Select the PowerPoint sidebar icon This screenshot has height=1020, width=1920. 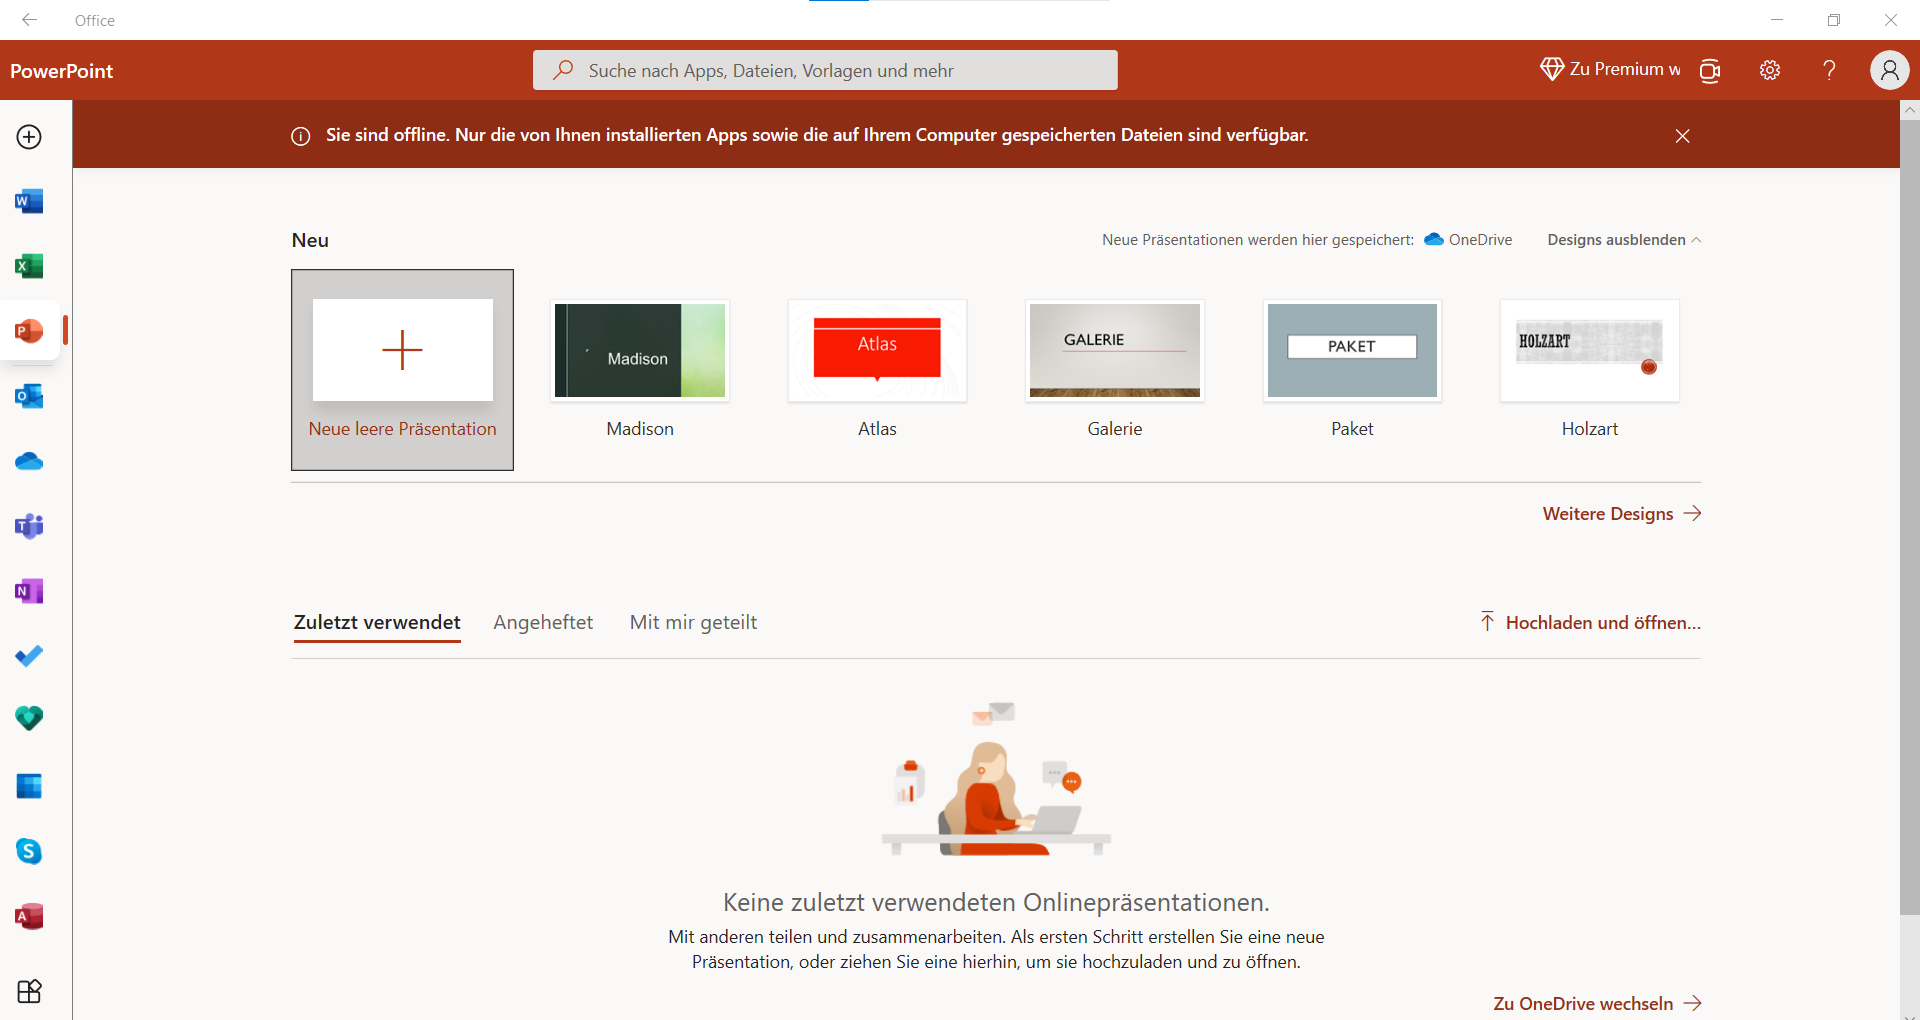pyautogui.click(x=29, y=331)
